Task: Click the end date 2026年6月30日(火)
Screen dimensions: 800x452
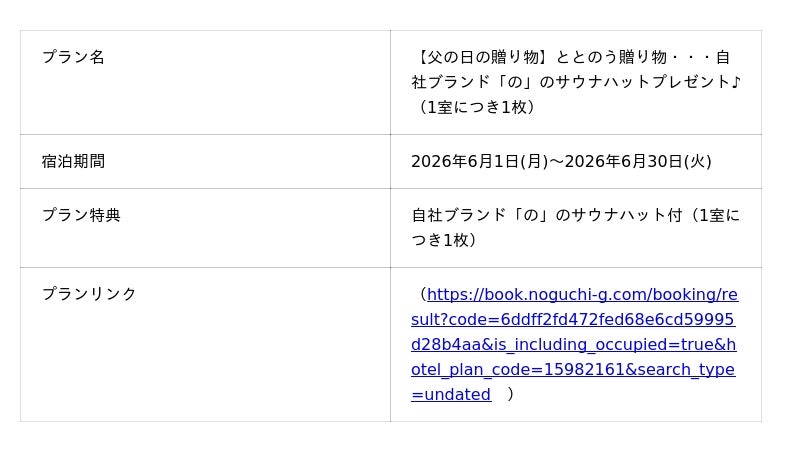Action: click(638, 161)
